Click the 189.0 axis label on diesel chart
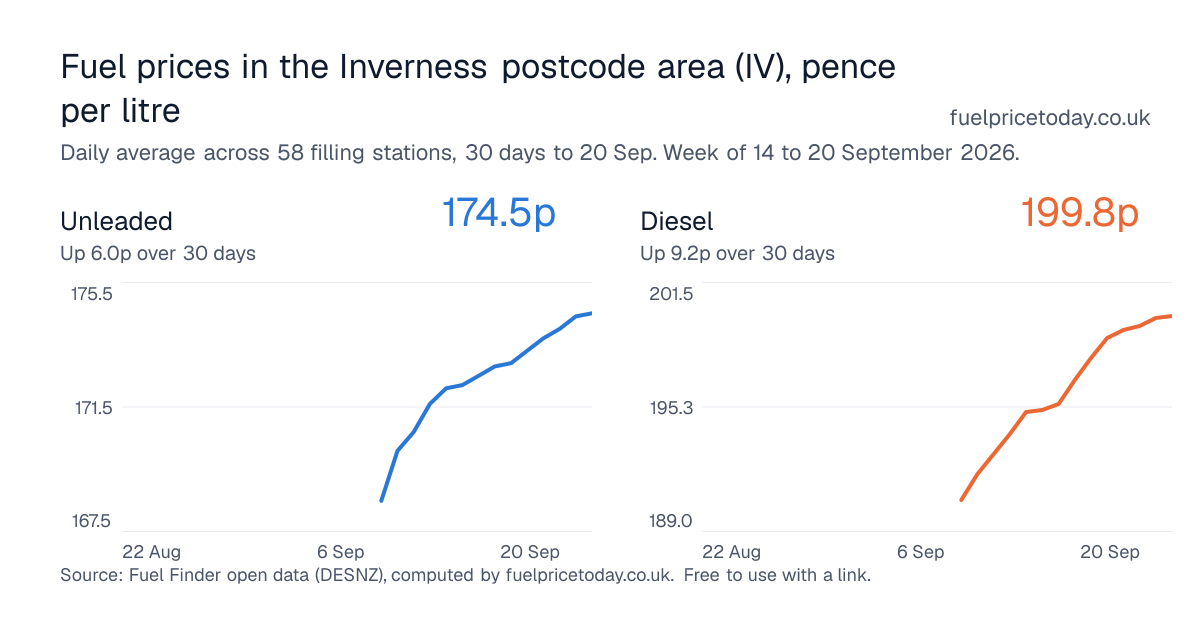Image resolution: width=1200 pixels, height=630 pixels. pos(672,521)
